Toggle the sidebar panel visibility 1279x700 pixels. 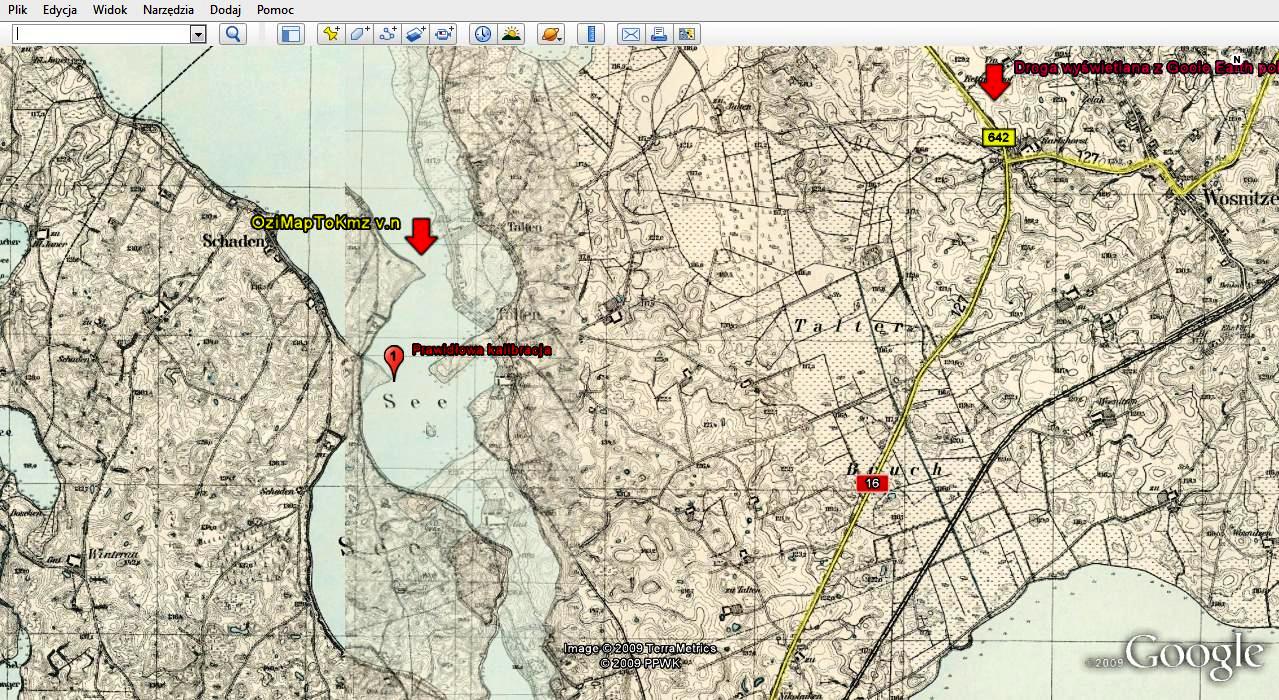[290, 34]
